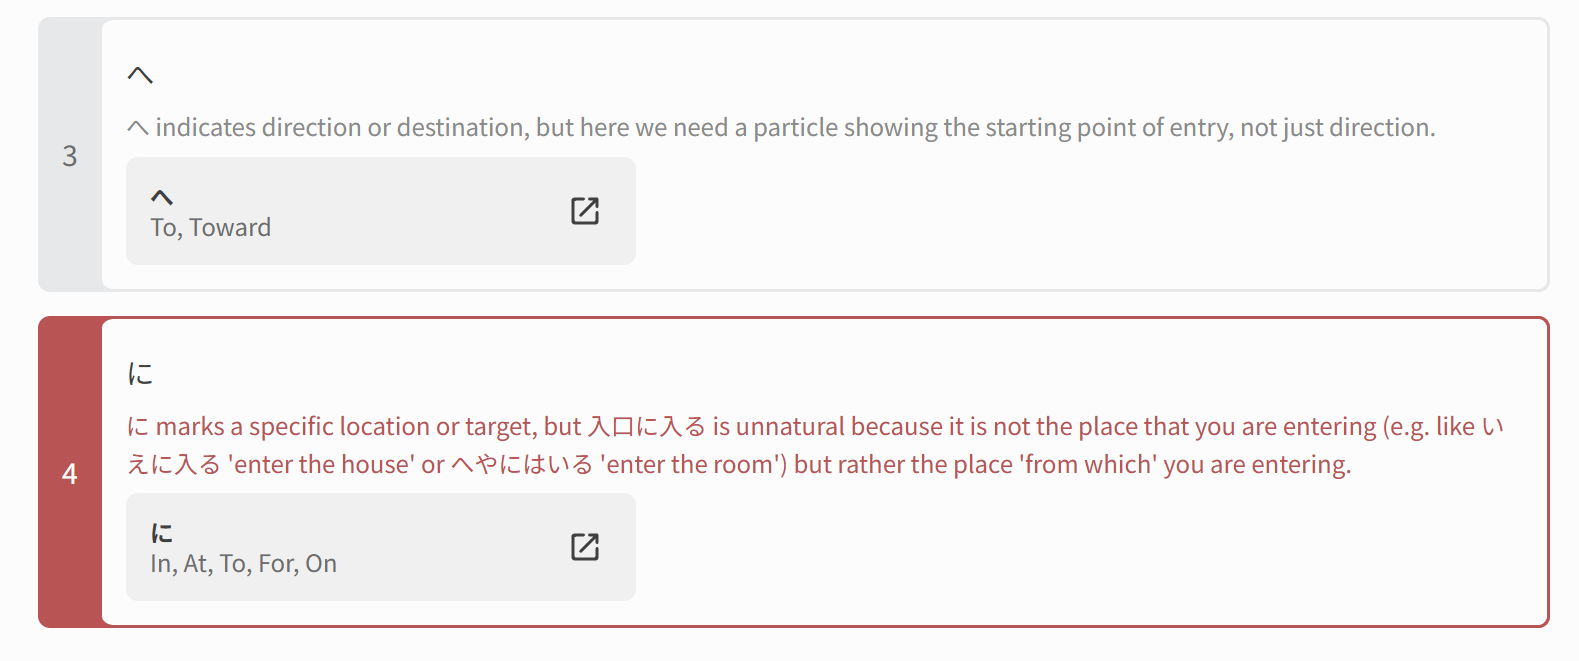Click the へ heading in option 3
The height and width of the screenshot is (661, 1579).
[140, 75]
